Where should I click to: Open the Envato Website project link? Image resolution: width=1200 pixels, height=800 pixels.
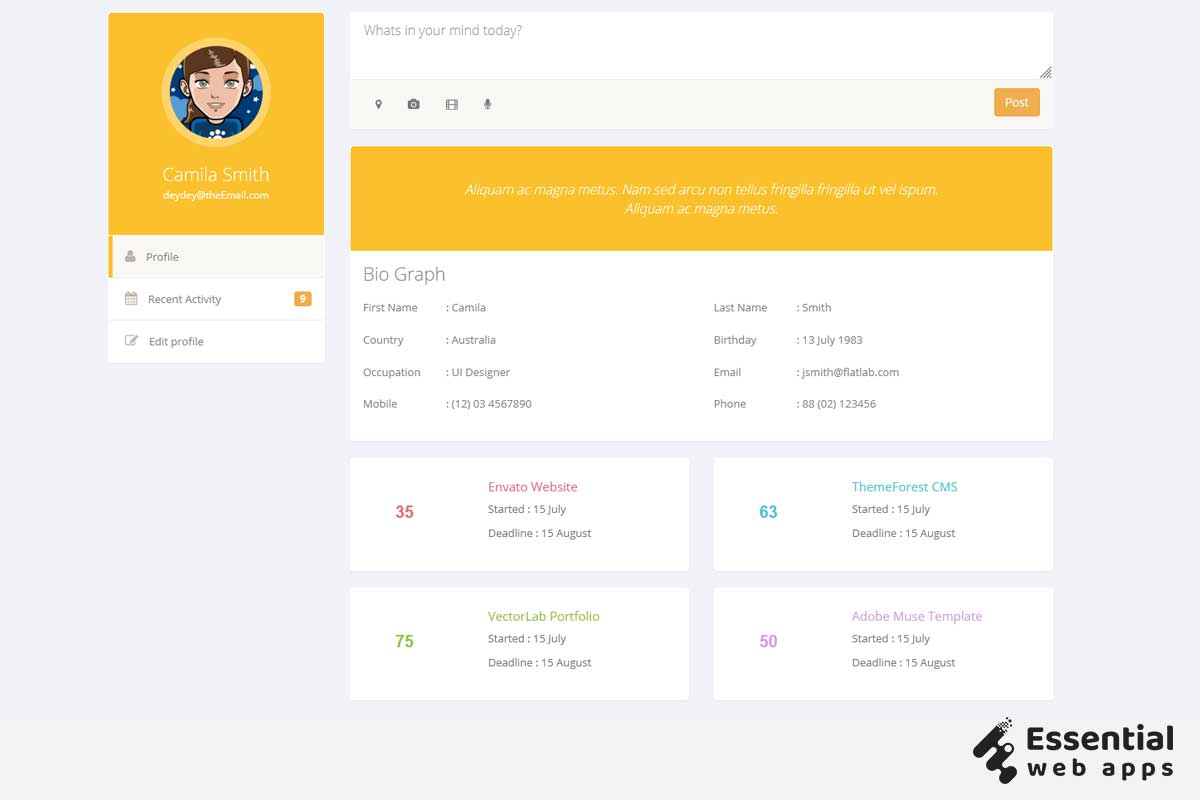pyautogui.click(x=532, y=487)
